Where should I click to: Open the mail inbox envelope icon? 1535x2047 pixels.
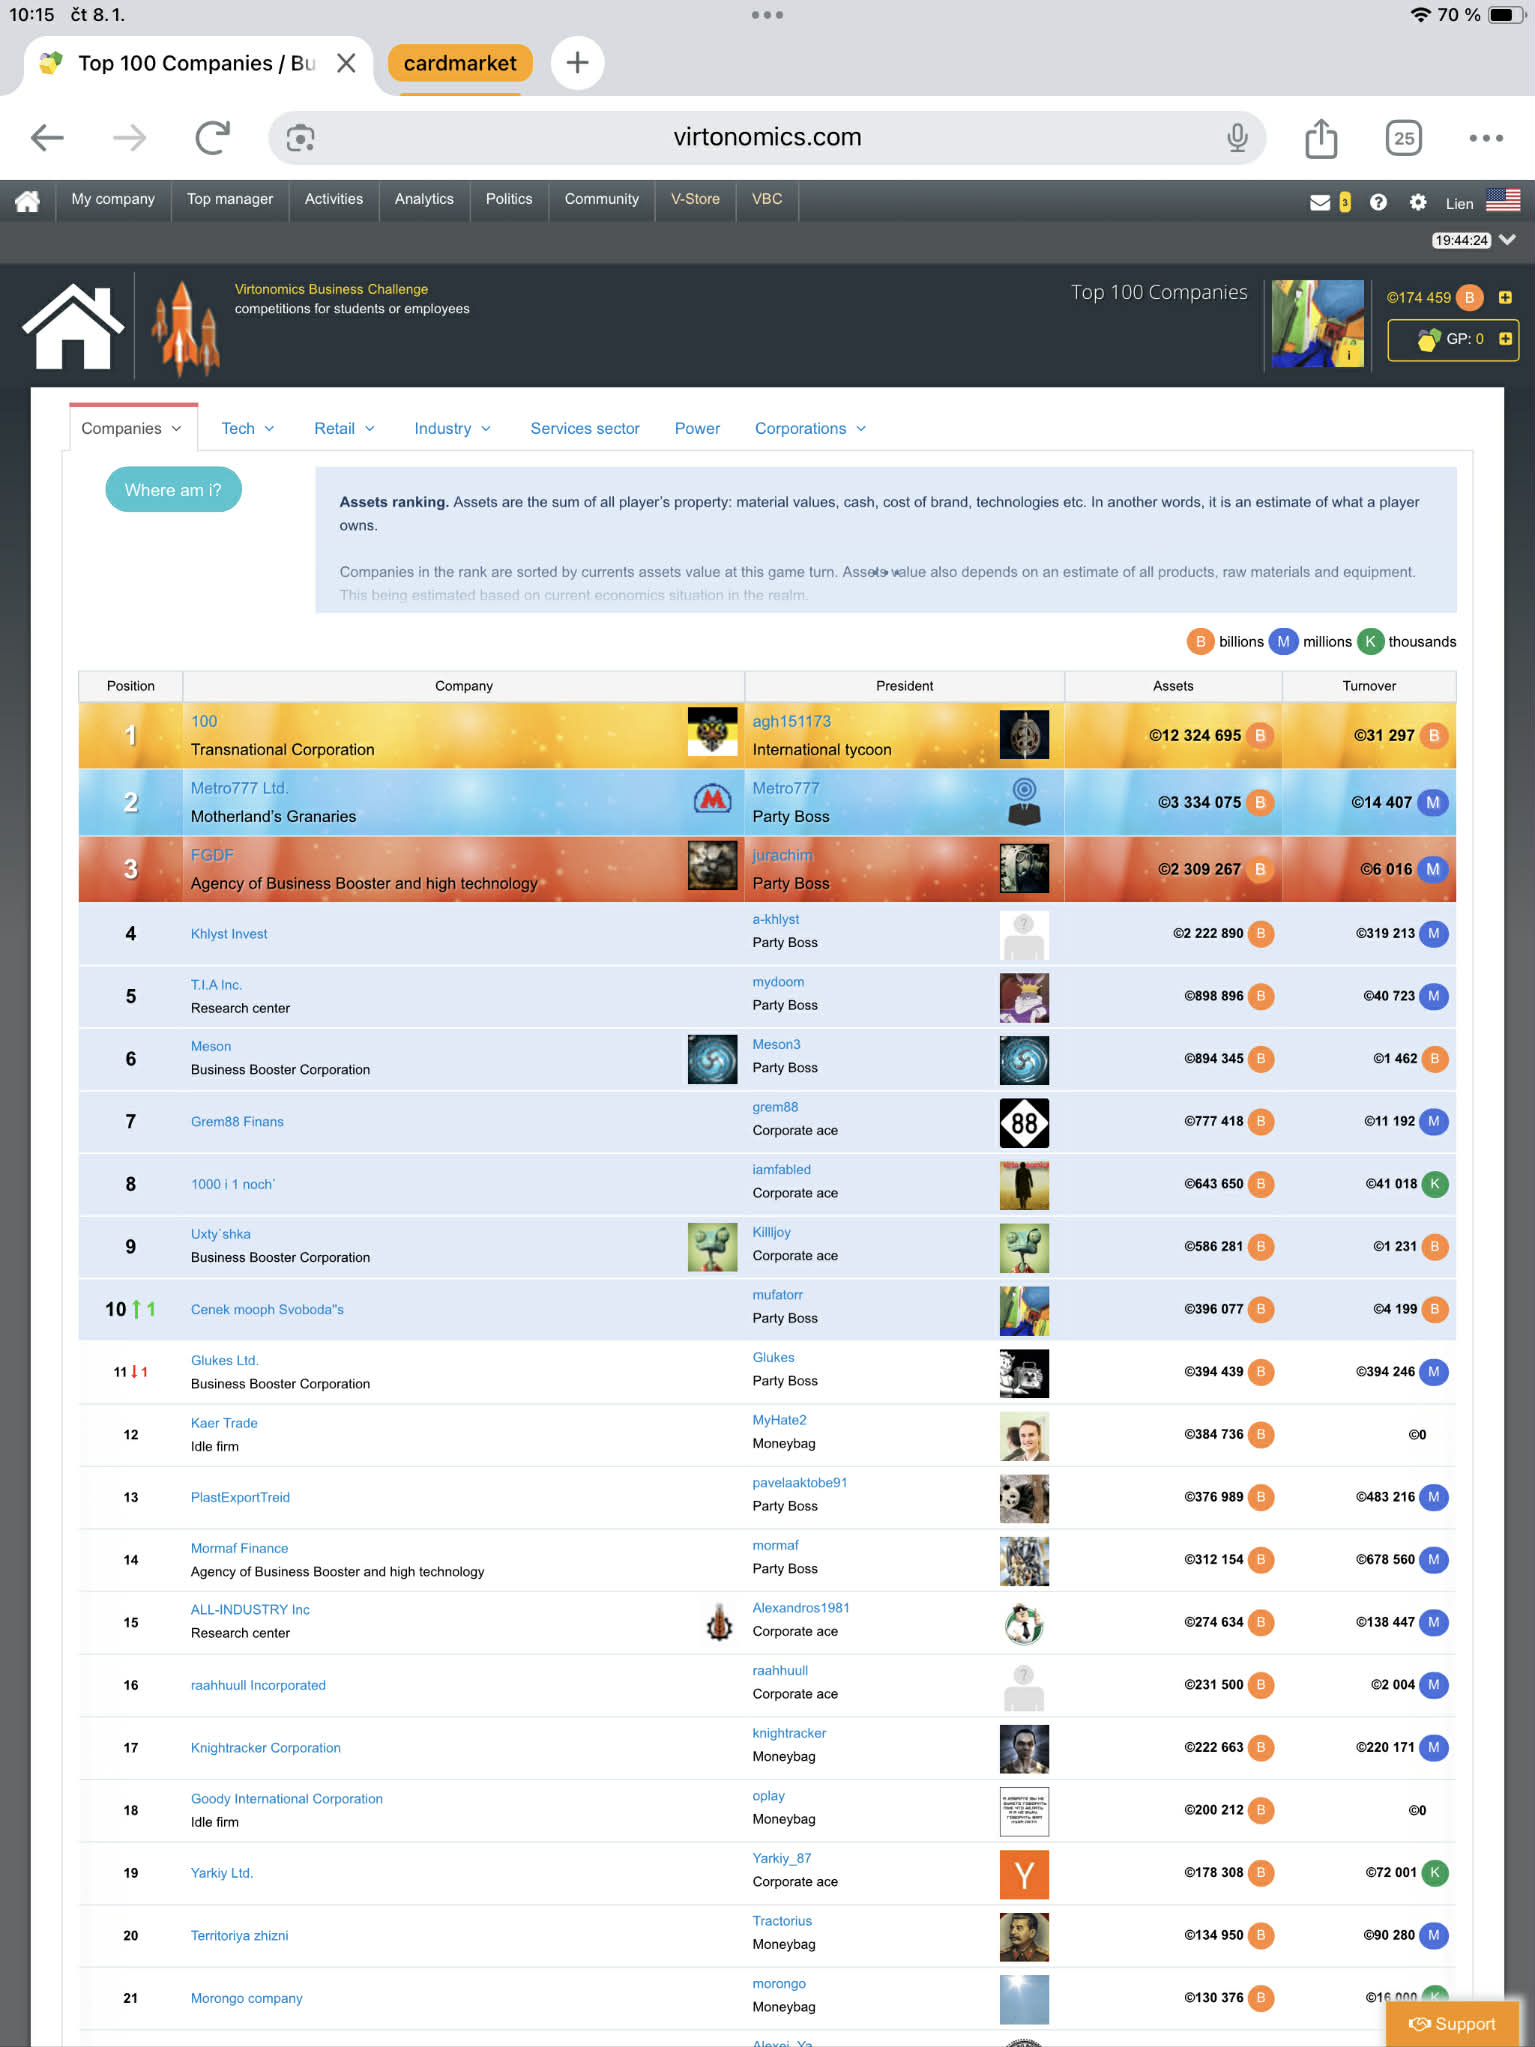pyautogui.click(x=1319, y=203)
